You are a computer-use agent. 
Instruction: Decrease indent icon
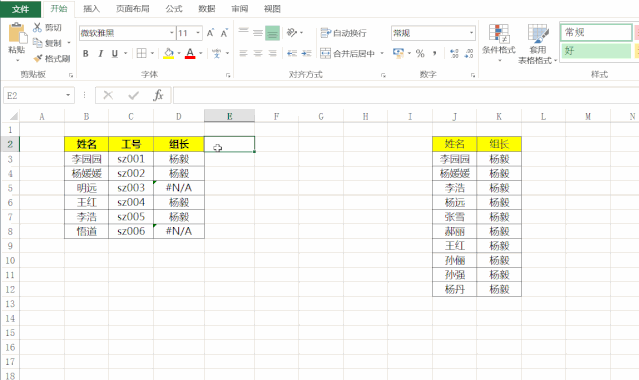click(x=292, y=53)
